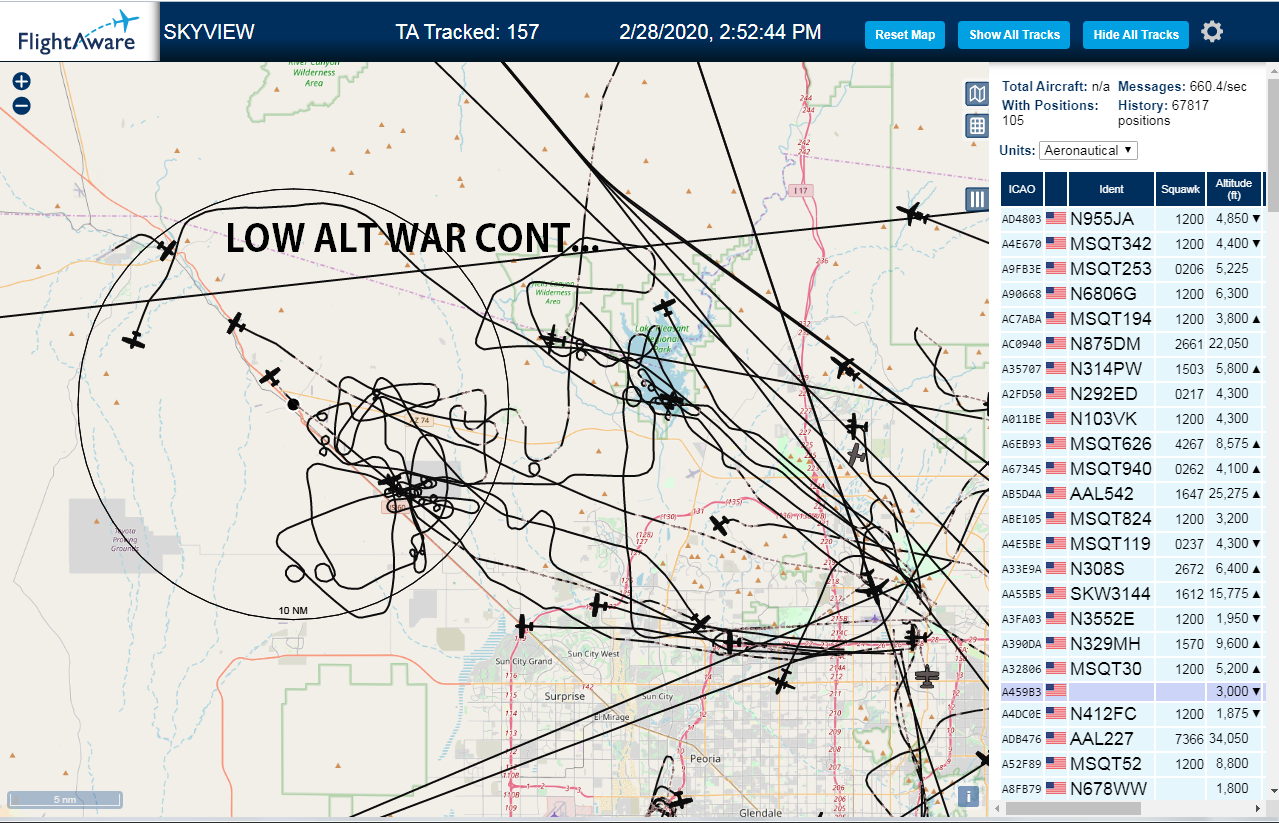Select the aircraft icon above Lake Pleasant

664,307
